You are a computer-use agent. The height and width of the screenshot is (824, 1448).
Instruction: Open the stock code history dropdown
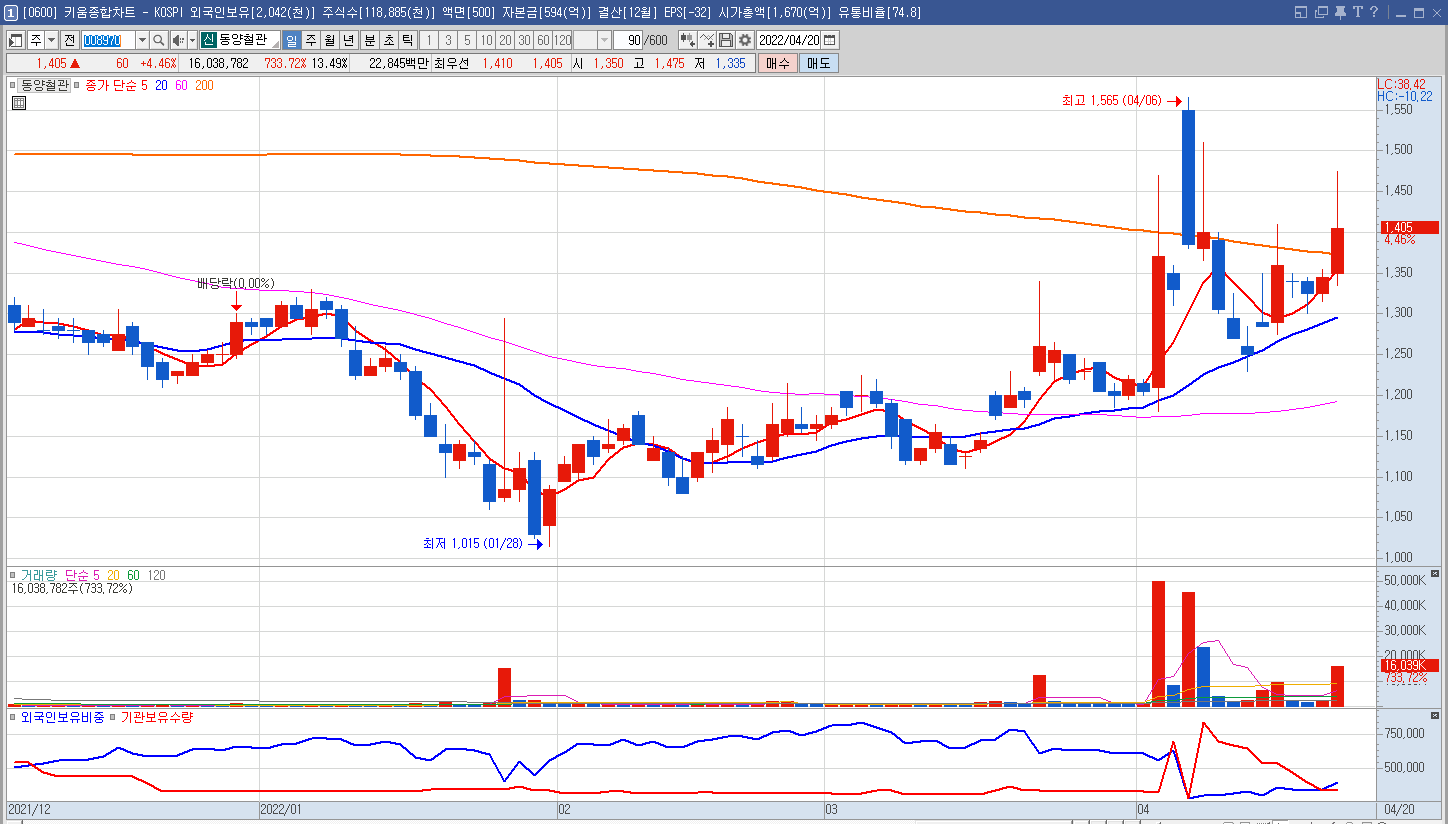click(142, 40)
